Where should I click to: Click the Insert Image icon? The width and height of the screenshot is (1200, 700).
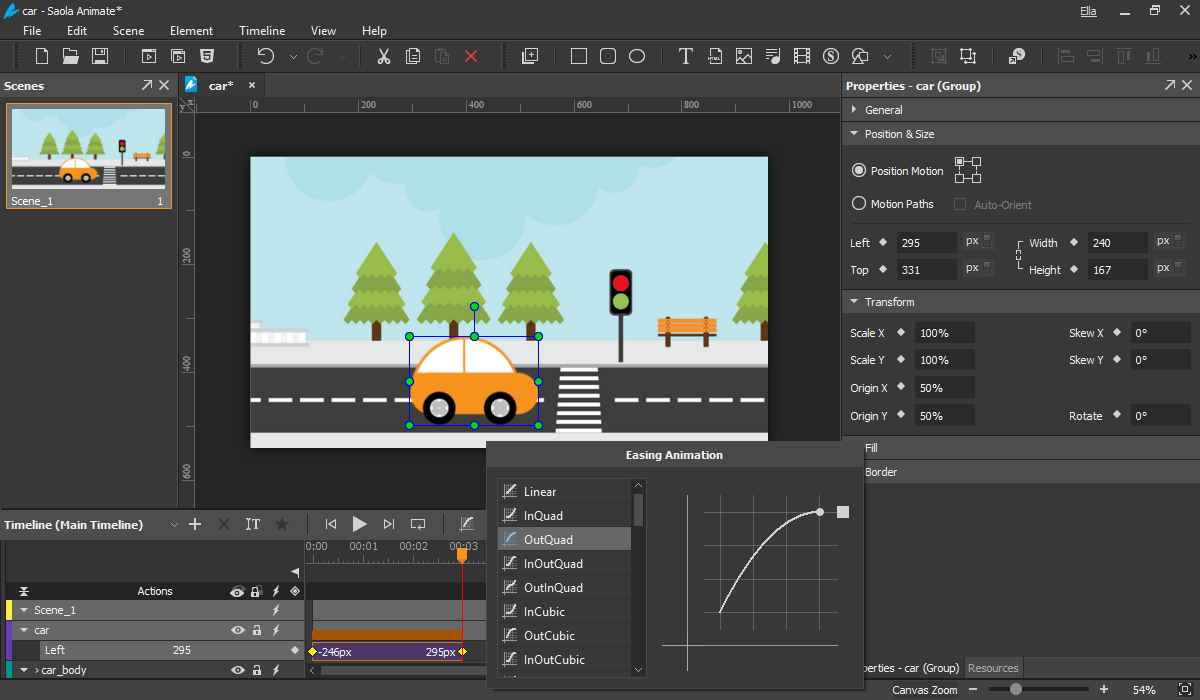[x=743, y=56]
